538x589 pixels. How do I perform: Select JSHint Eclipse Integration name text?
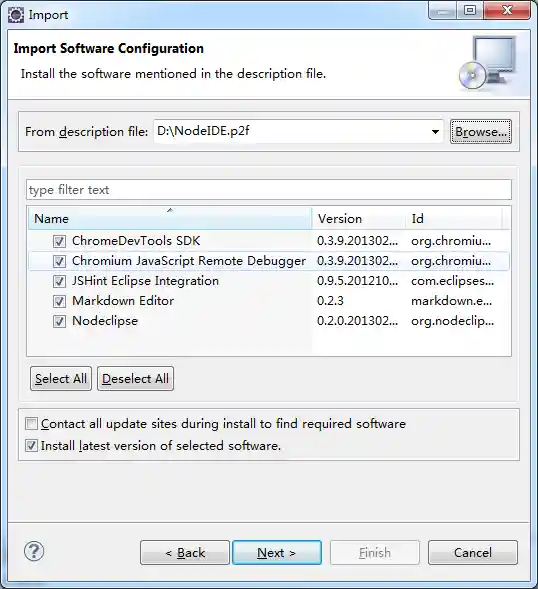pyautogui.click(x=145, y=281)
